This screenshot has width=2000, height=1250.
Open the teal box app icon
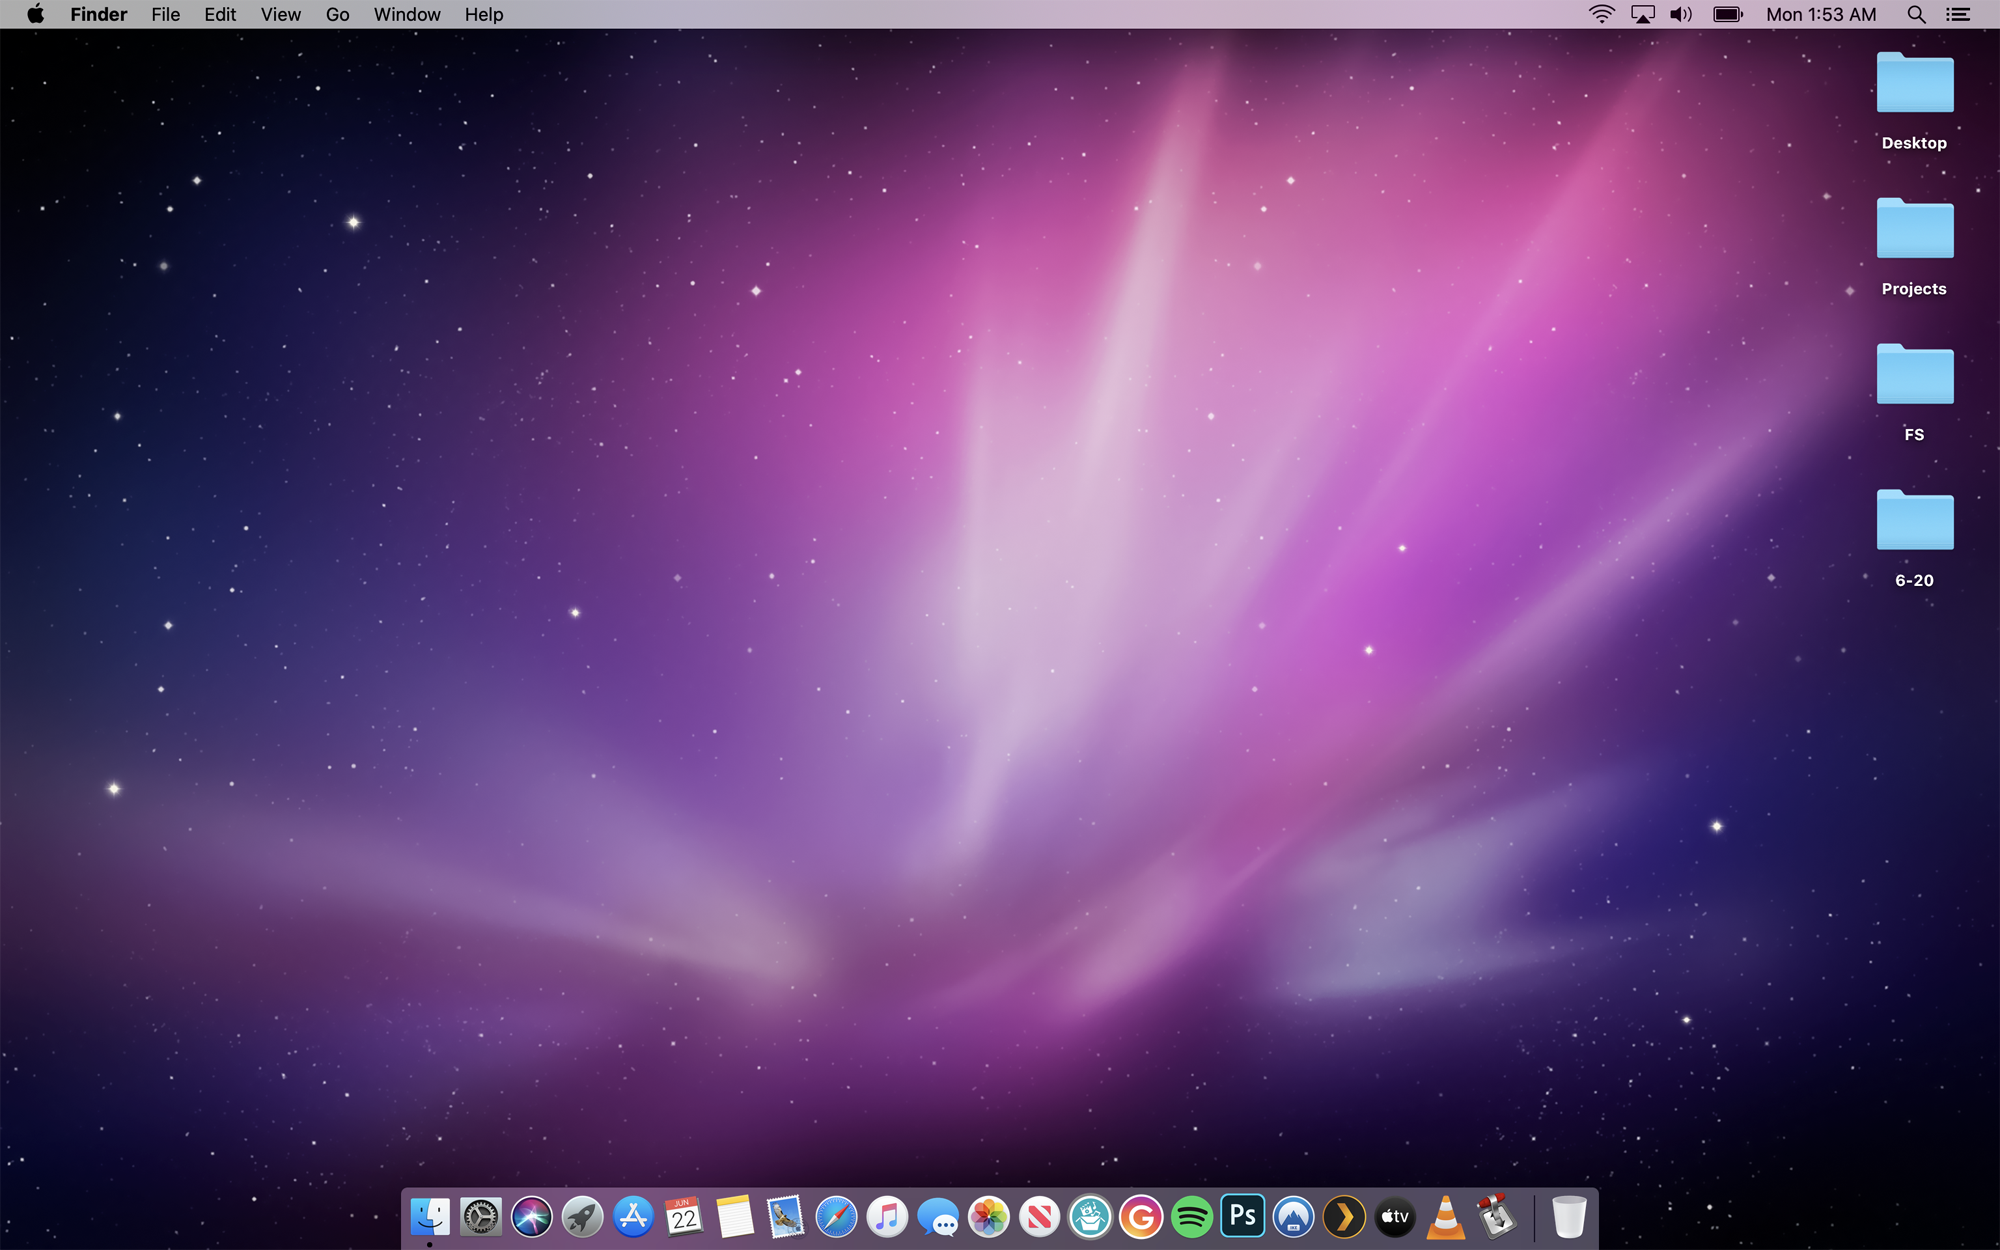(x=1090, y=1217)
